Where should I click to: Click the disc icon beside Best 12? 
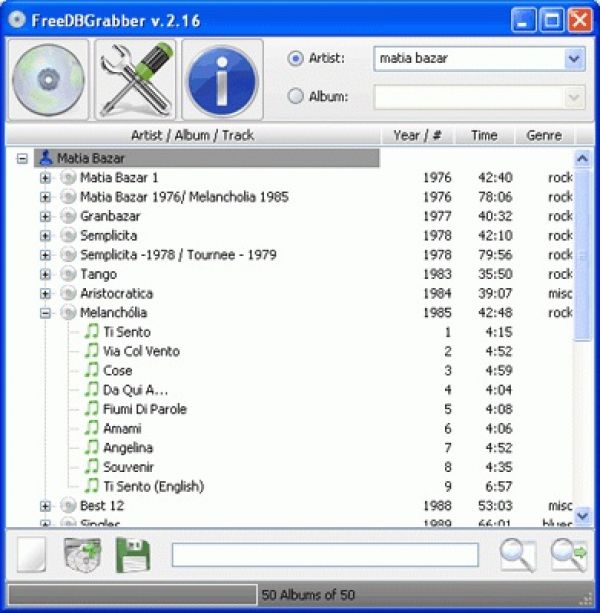tap(68, 505)
